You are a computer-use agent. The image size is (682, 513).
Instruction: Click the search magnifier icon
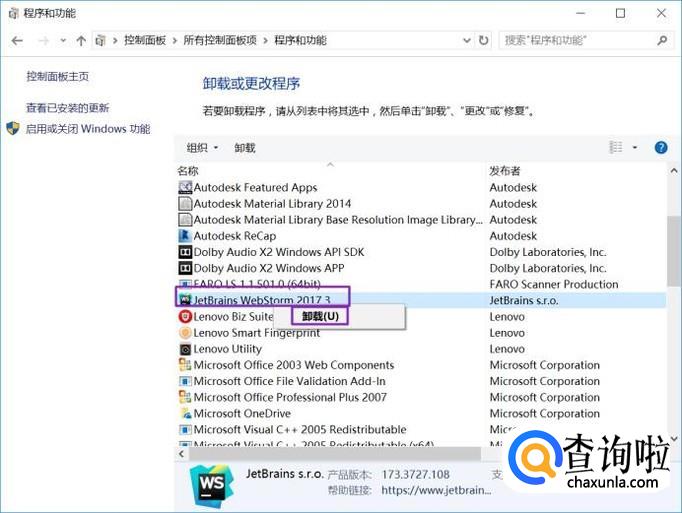click(662, 40)
